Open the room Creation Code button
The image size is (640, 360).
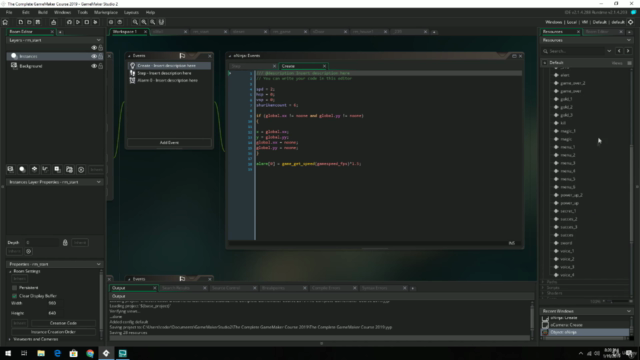click(63, 323)
